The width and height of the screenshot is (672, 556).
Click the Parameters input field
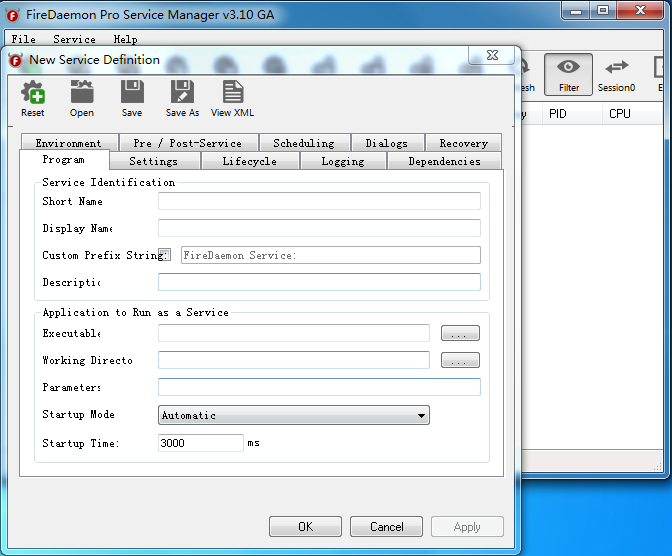(x=319, y=387)
